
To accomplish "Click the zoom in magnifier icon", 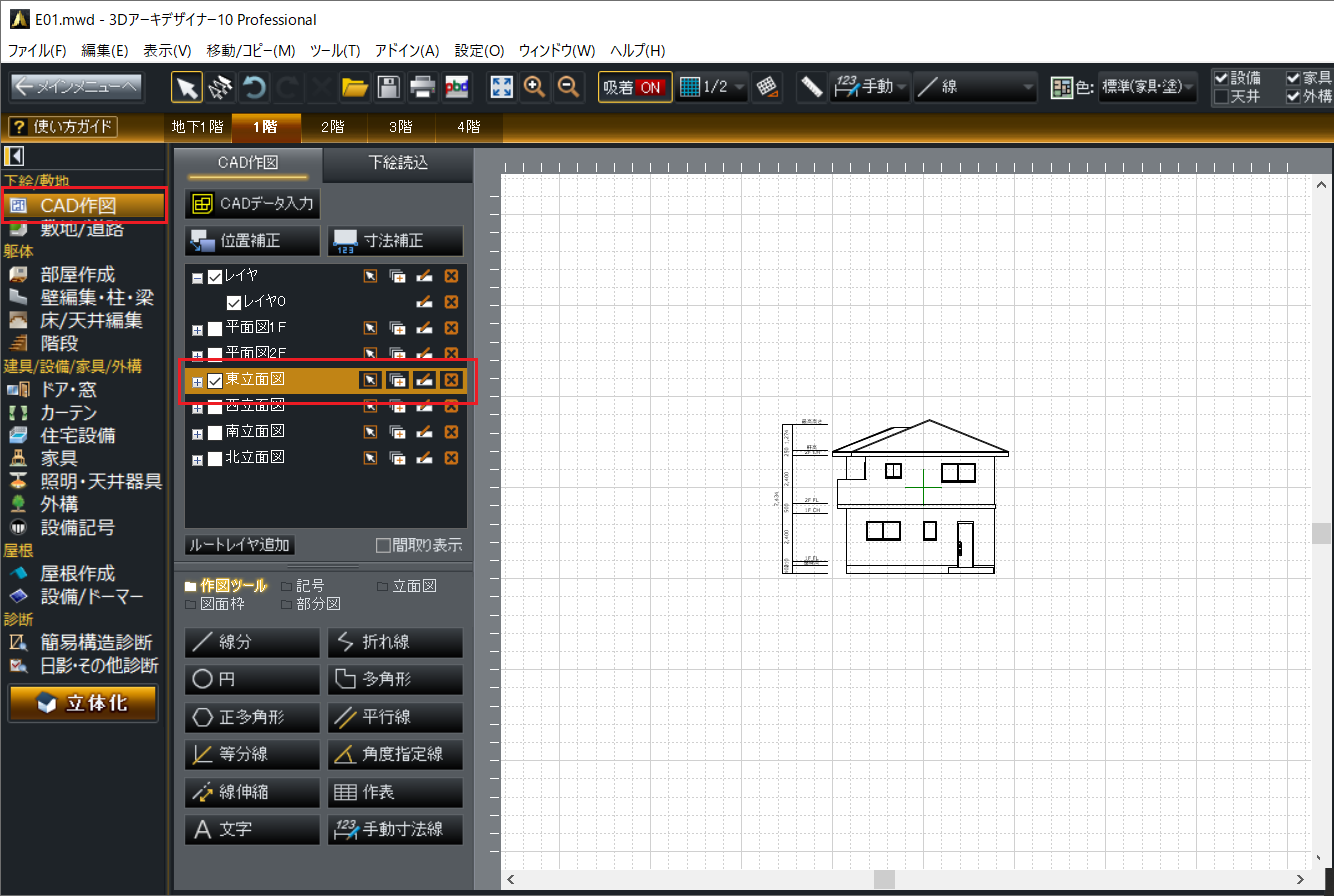I will pyautogui.click(x=535, y=87).
